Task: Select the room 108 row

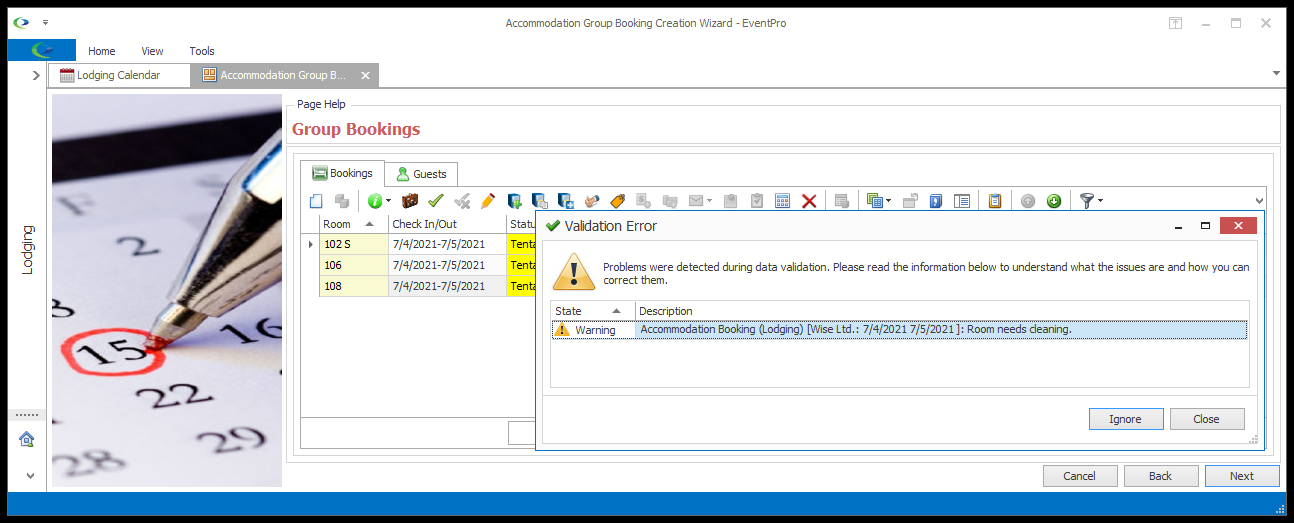Action: (x=420, y=286)
